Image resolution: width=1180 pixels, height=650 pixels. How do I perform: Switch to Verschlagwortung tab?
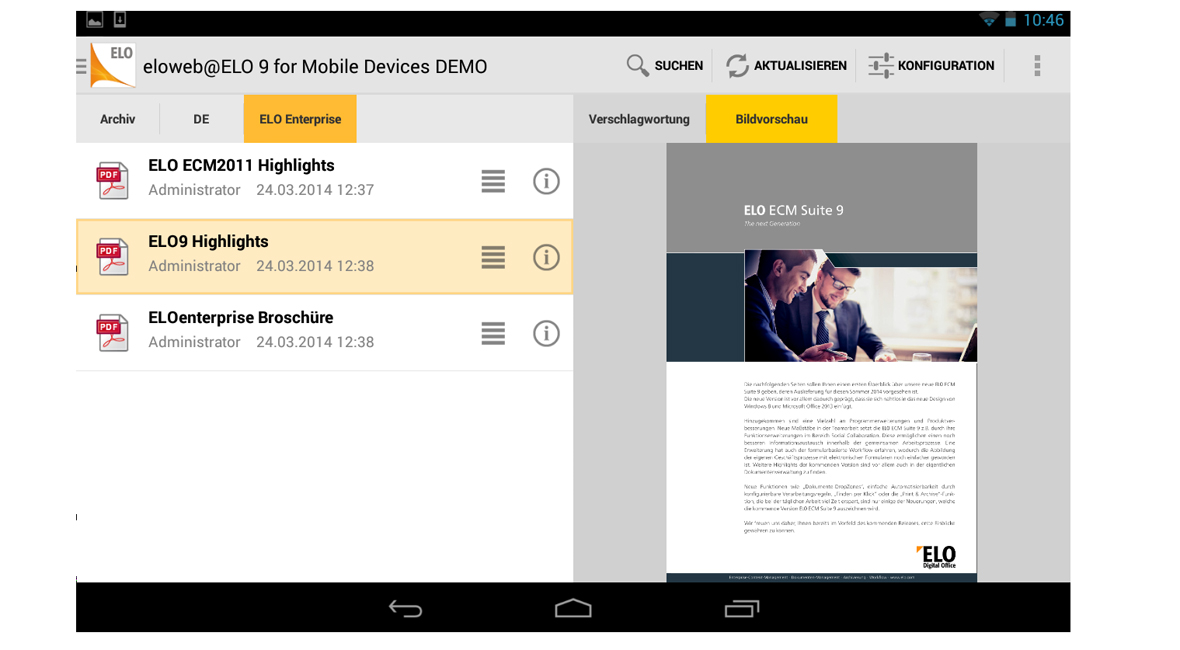[639, 119]
